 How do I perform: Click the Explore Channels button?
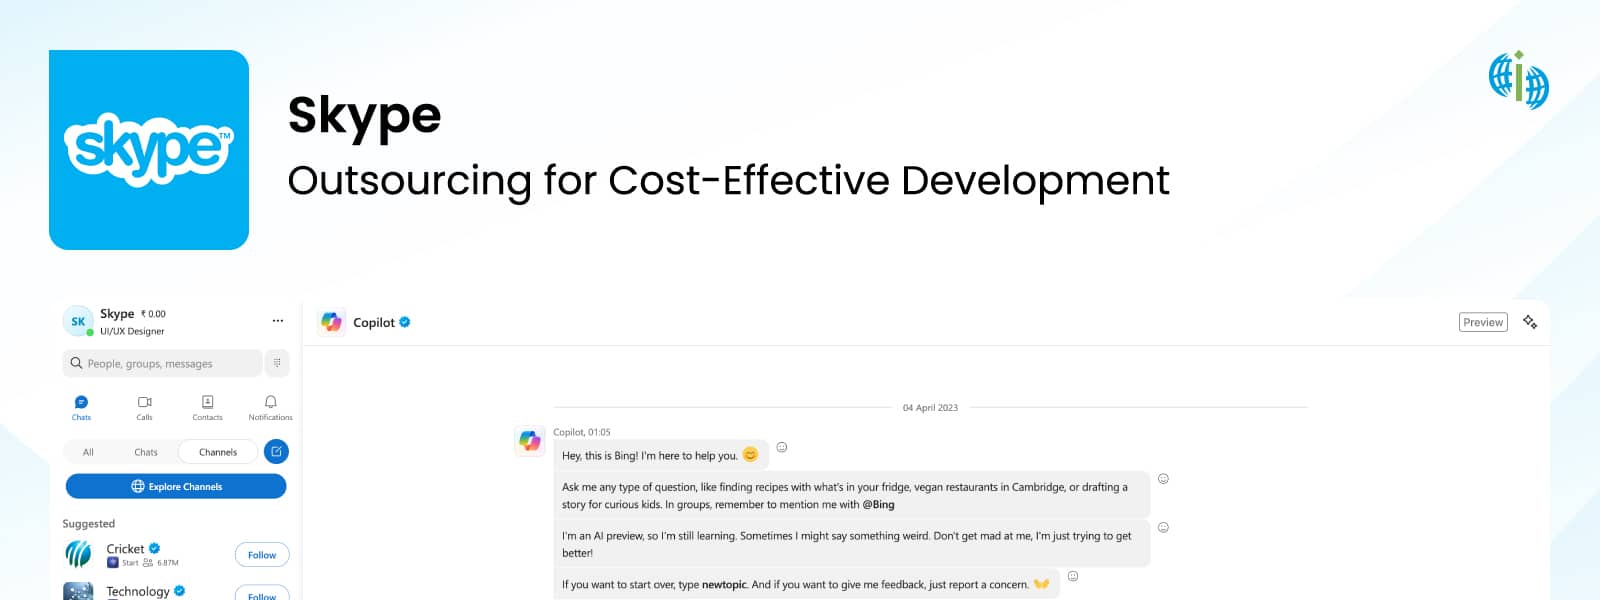176,486
